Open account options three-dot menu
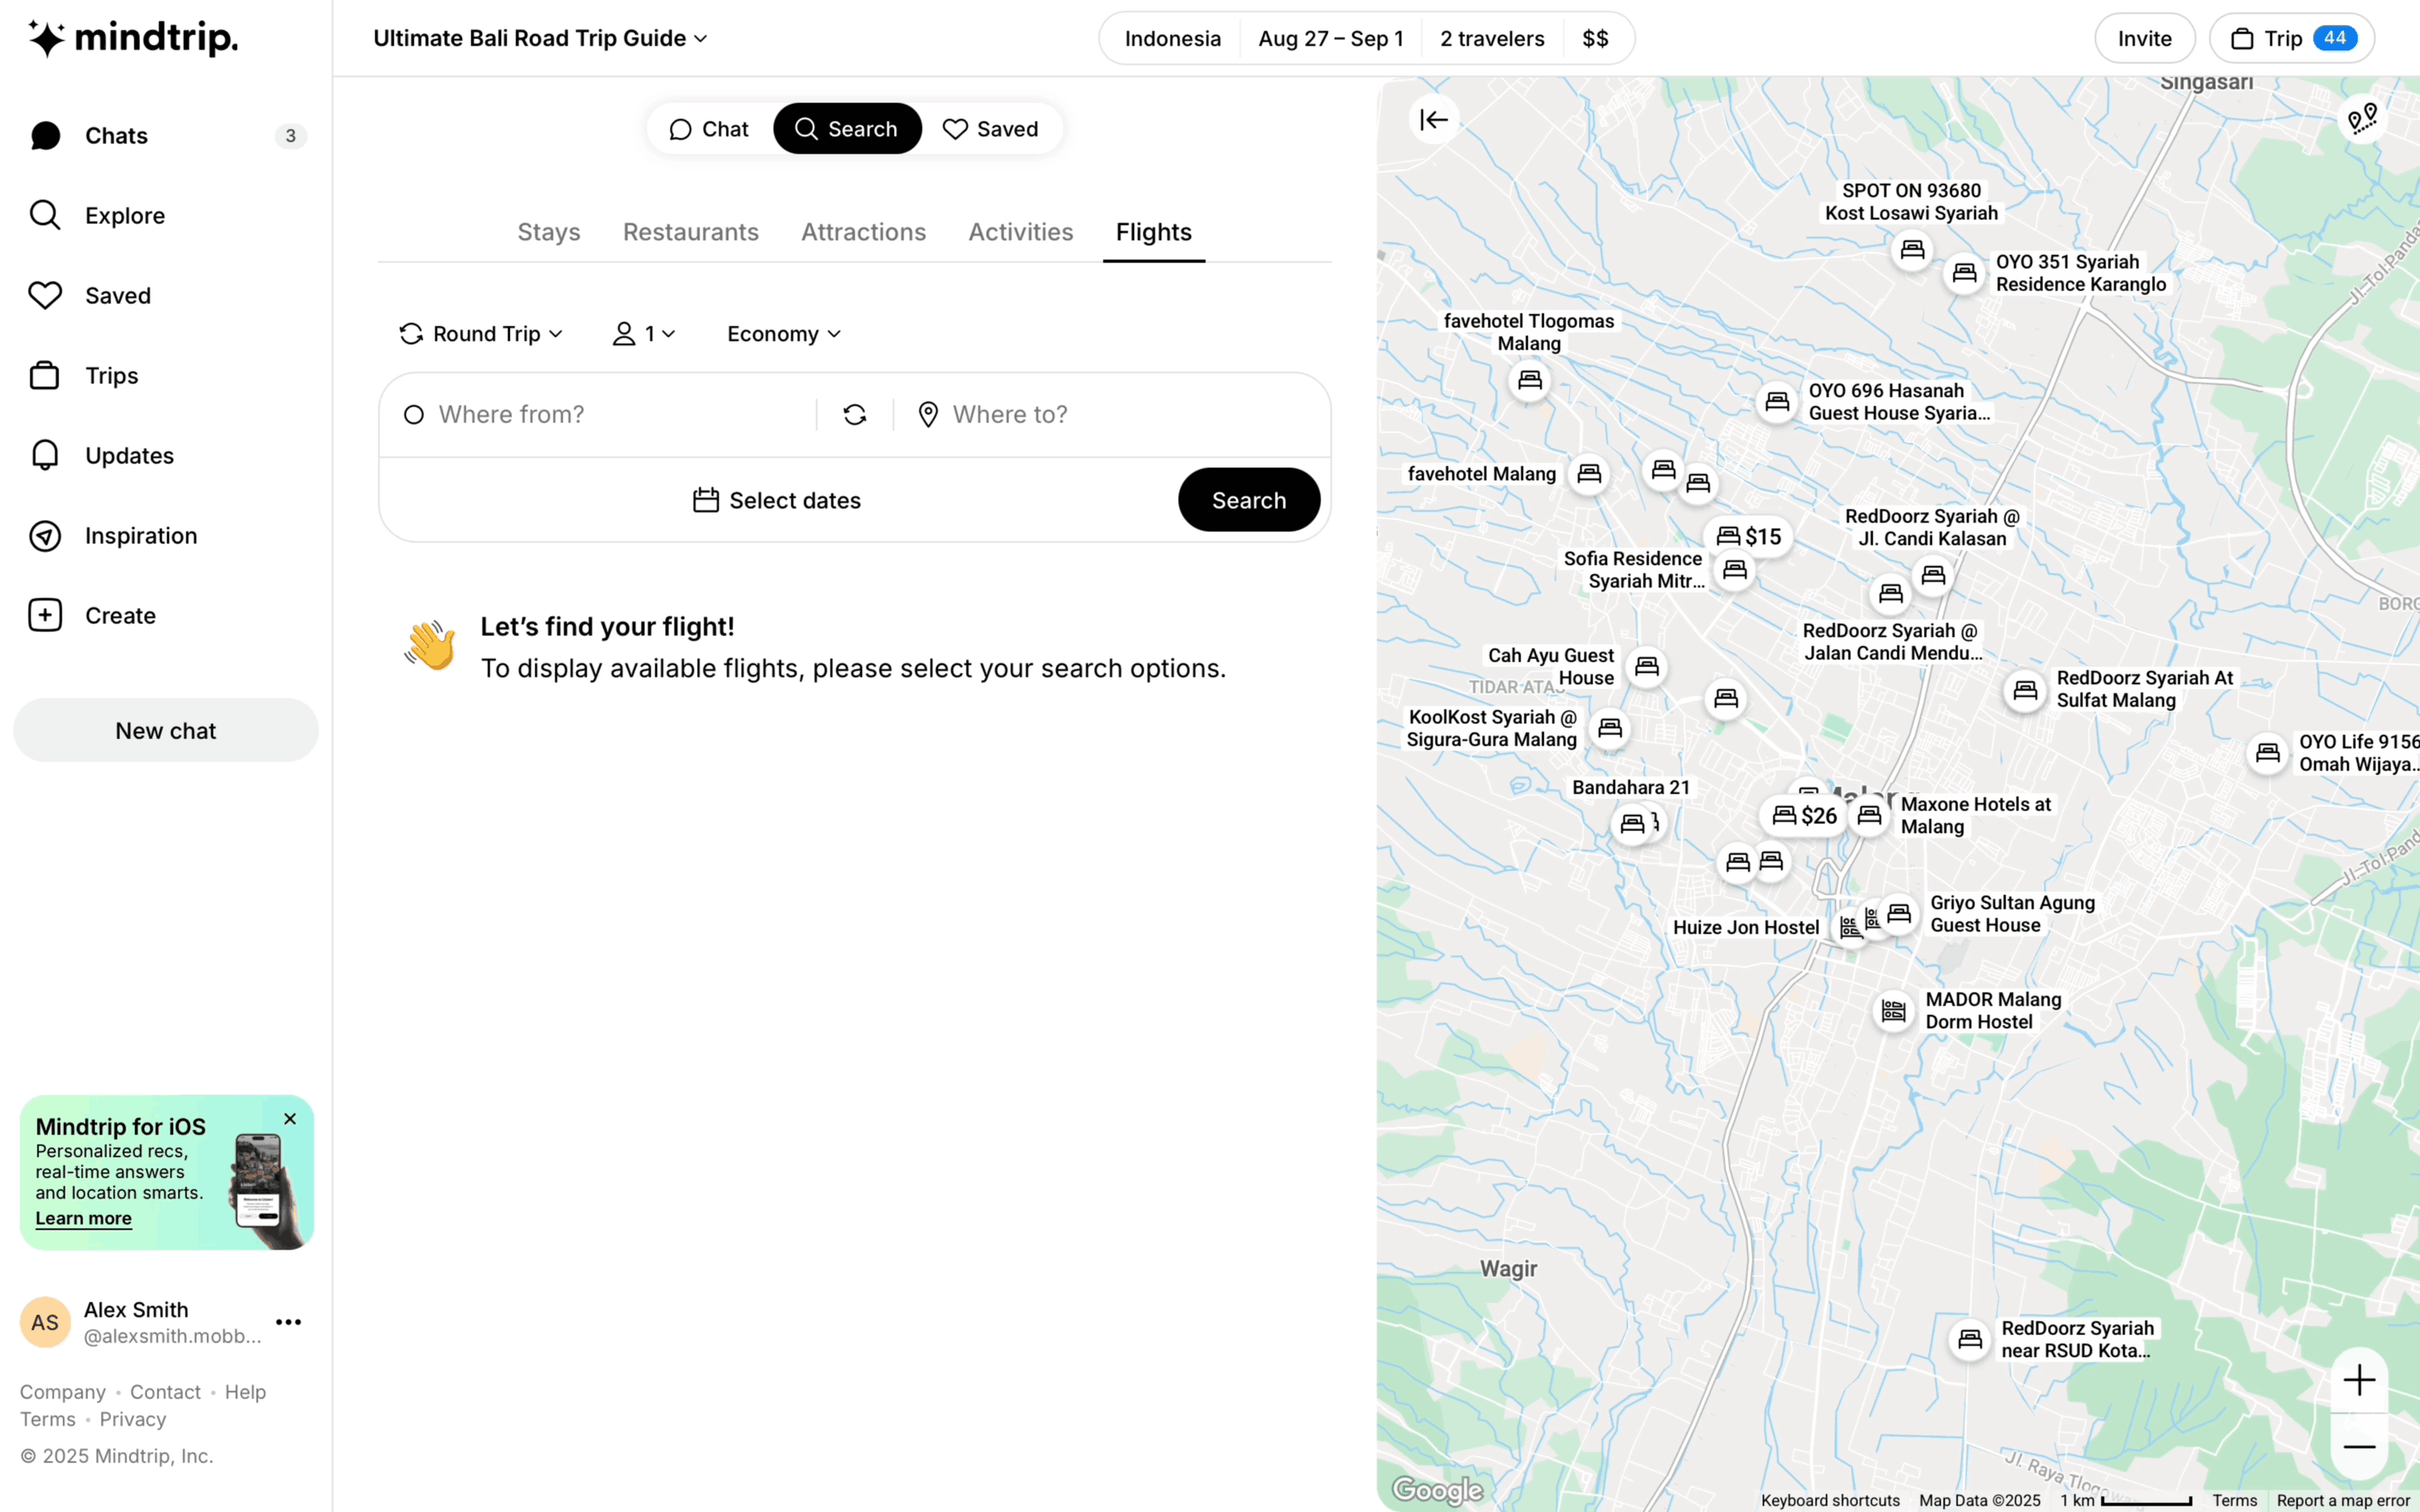Screen dimensions: 2420x1512 click(x=288, y=1322)
